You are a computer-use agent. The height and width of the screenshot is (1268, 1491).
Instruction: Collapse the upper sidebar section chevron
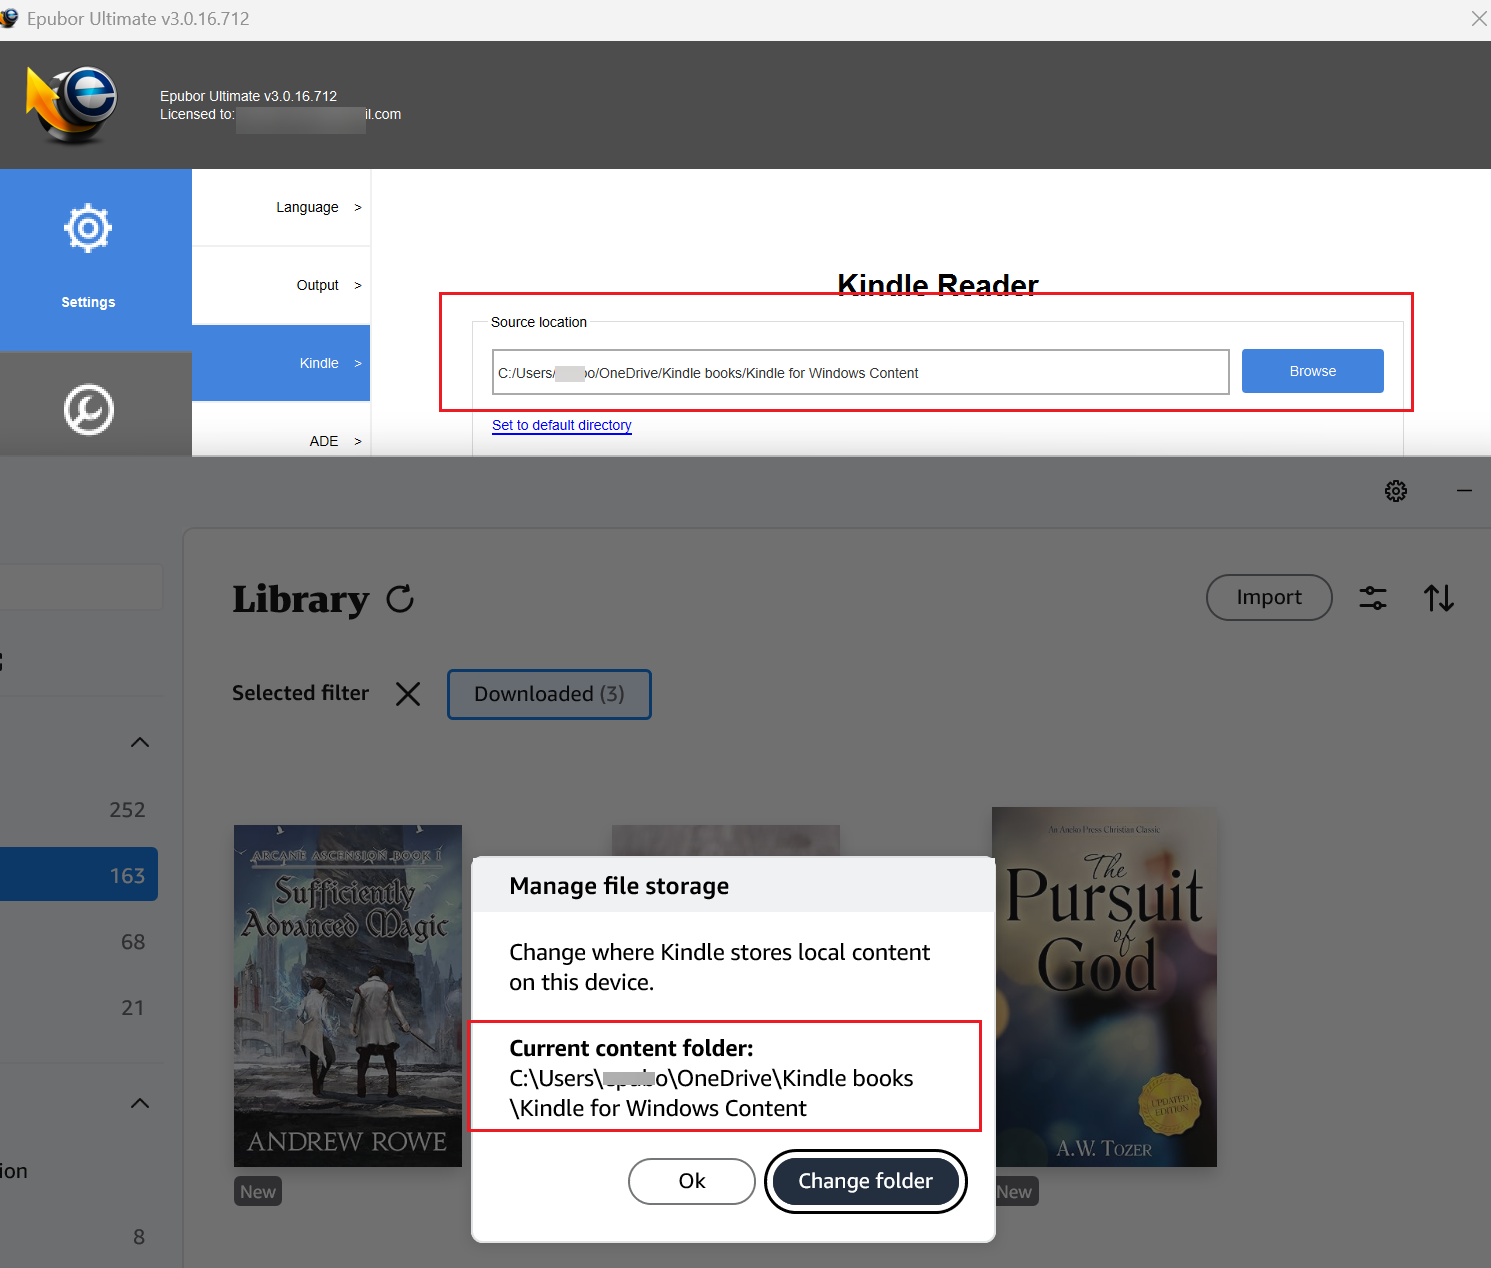tap(140, 742)
